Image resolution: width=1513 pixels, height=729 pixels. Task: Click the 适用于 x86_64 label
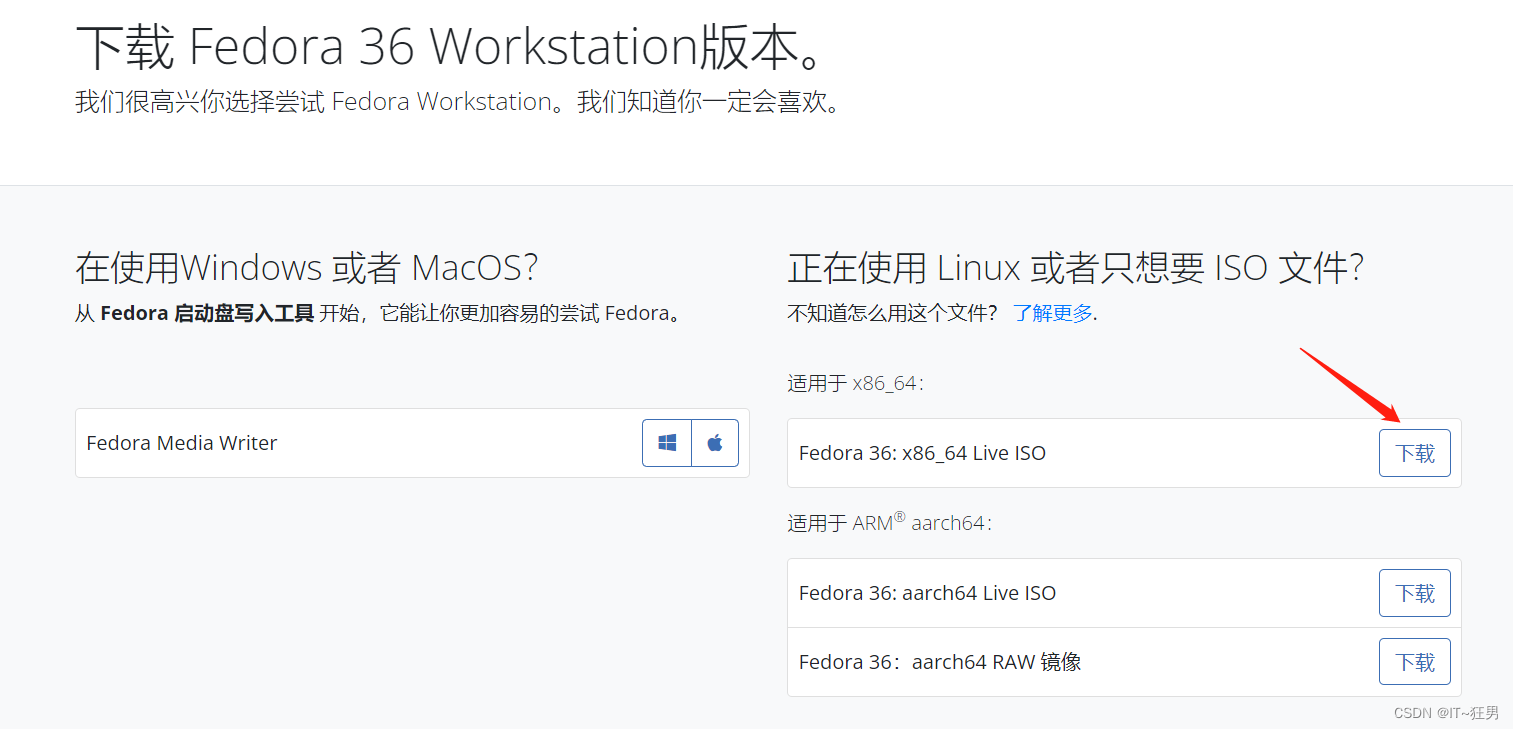856,383
